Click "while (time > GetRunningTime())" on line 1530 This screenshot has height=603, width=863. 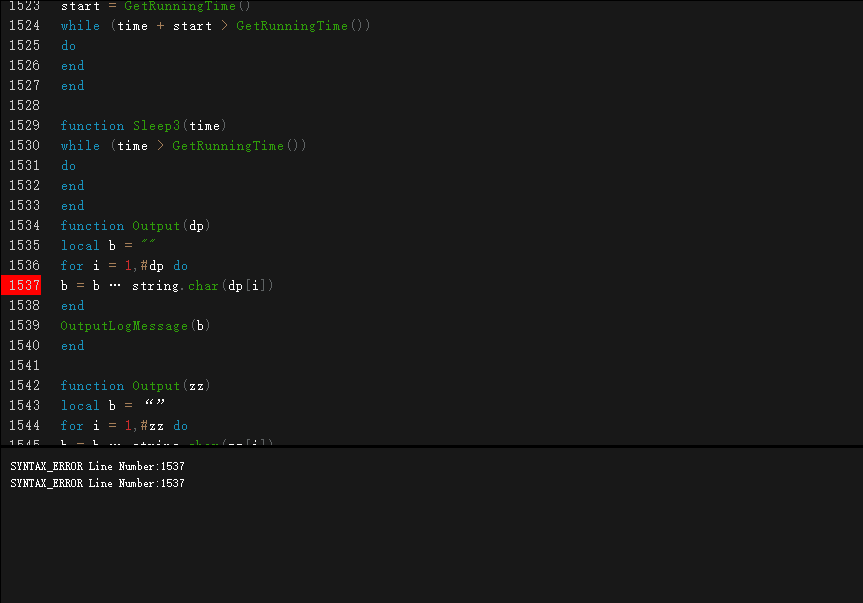click(183, 146)
